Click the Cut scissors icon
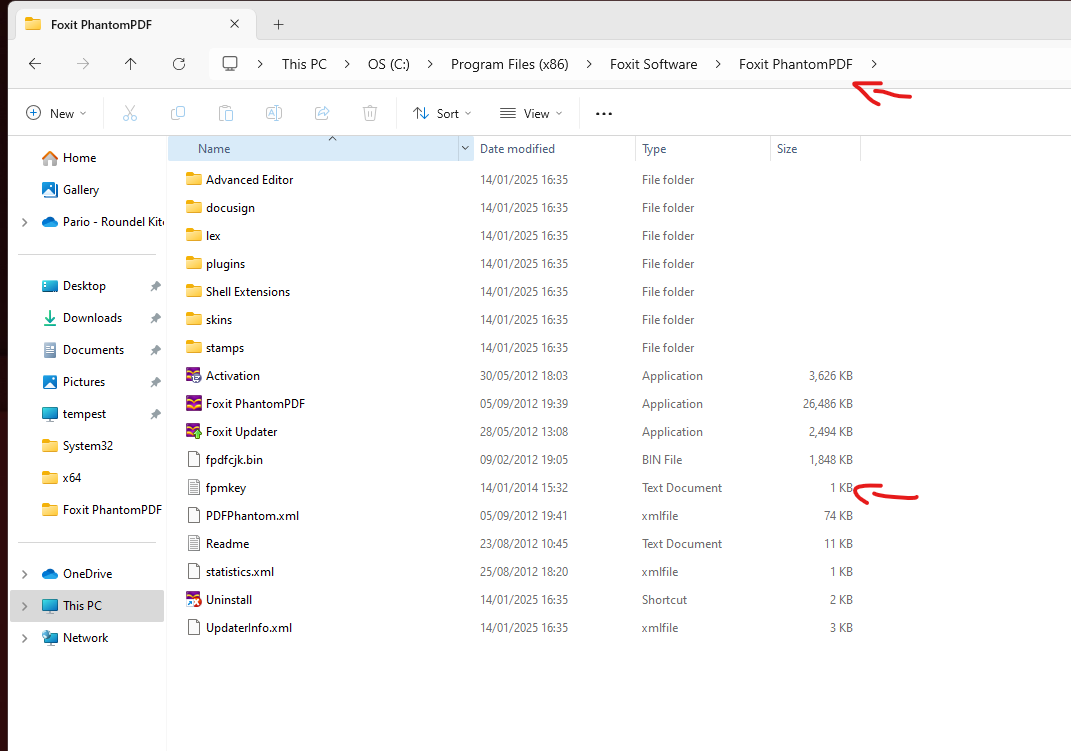The image size is (1071, 751). click(x=130, y=113)
